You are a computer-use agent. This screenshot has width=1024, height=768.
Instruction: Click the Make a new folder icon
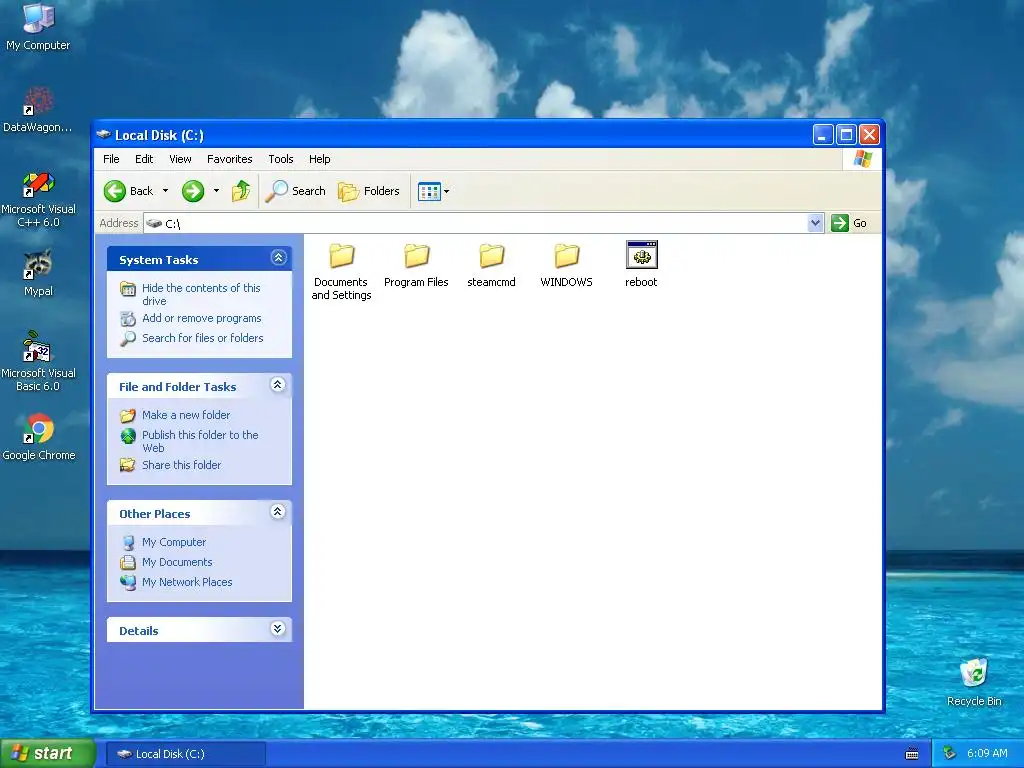tap(128, 415)
